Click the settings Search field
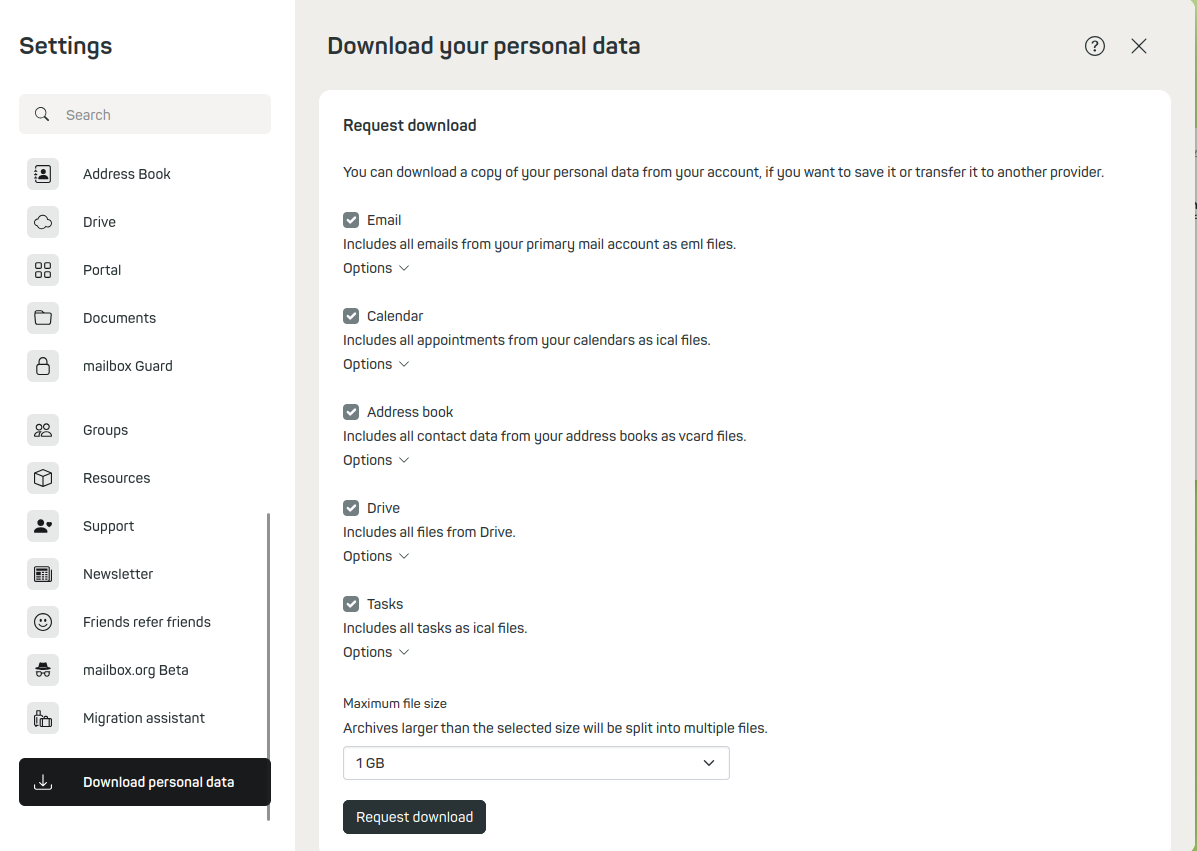1197x851 pixels. [x=160, y=115]
